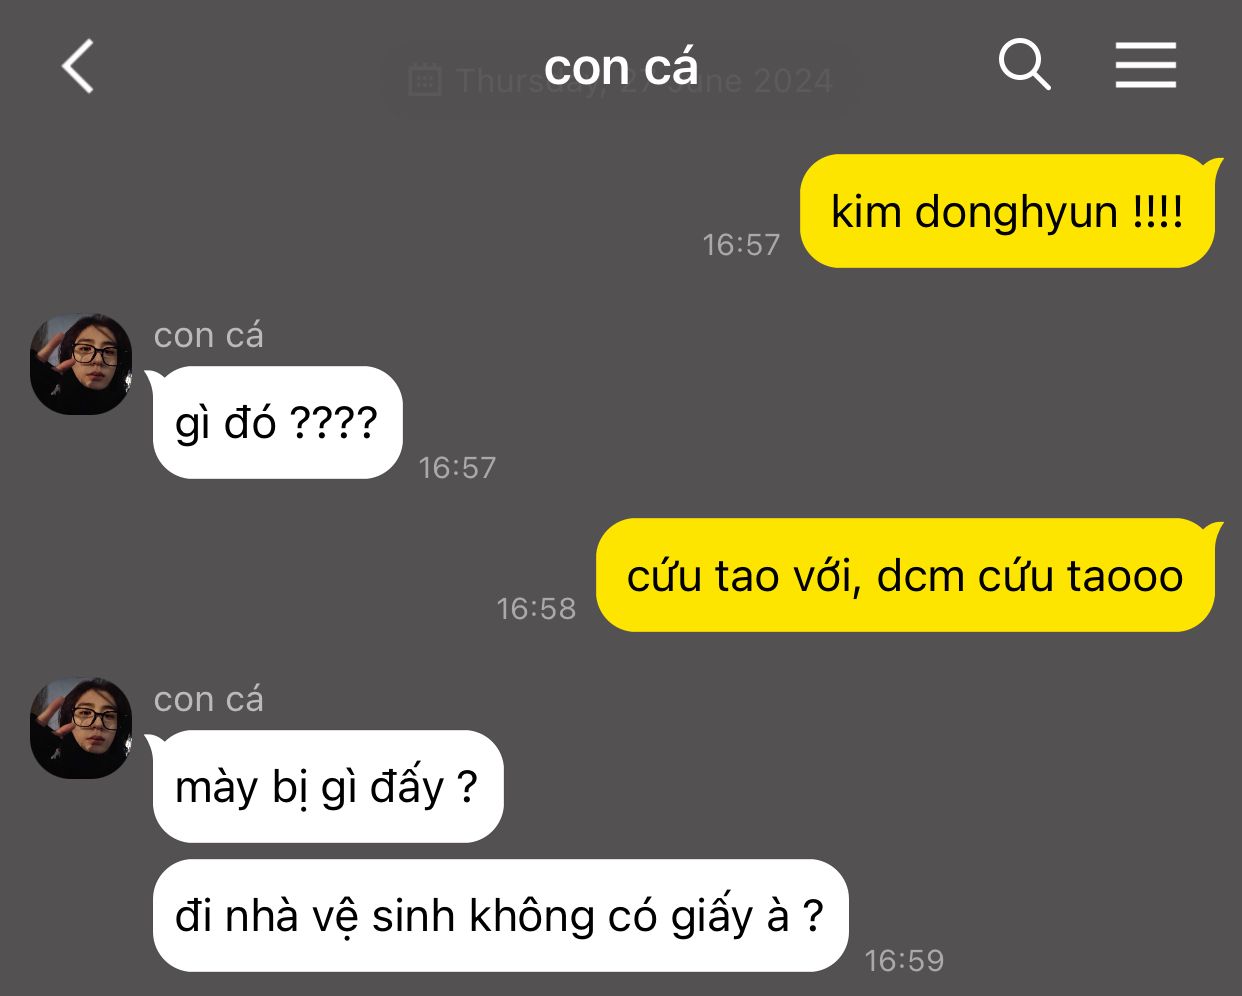Tap the chat title 'con cá'

coord(621,67)
